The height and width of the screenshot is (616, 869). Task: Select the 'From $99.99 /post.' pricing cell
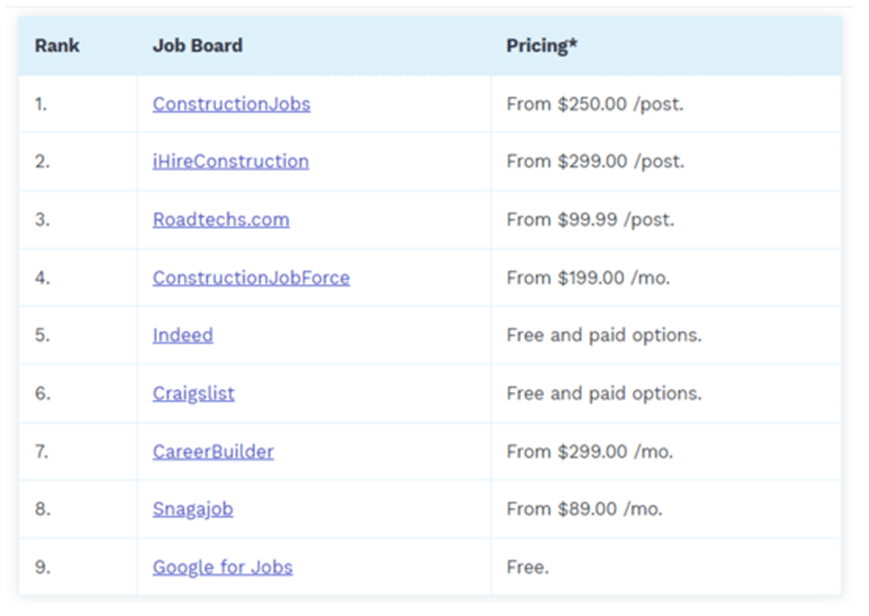pos(666,220)
